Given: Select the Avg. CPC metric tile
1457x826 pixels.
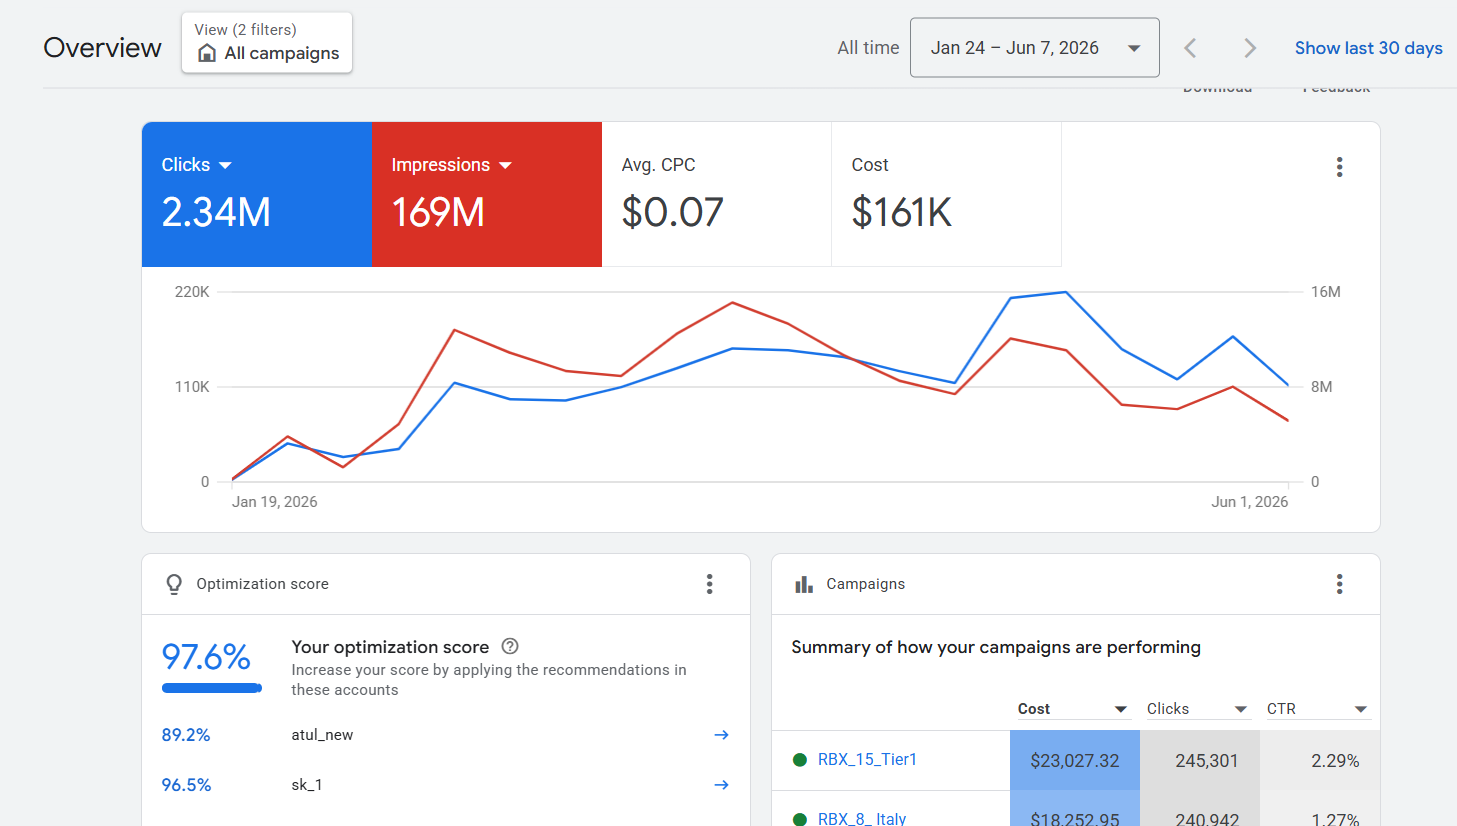Looking at the screenshot, I should tap(716, 194).
